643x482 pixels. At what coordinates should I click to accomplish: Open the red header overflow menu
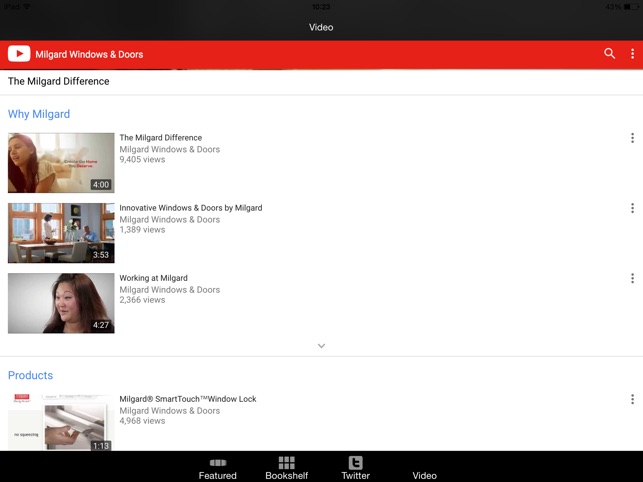coord(632,54)
